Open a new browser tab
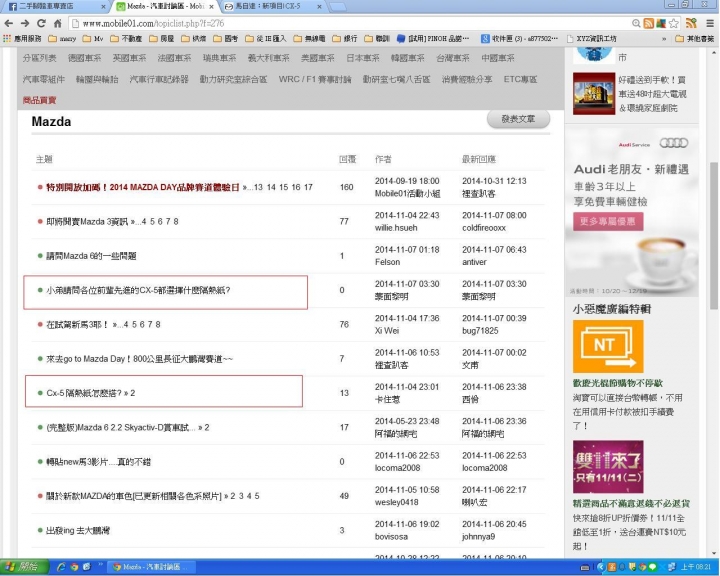 click(x=338, y=7)
